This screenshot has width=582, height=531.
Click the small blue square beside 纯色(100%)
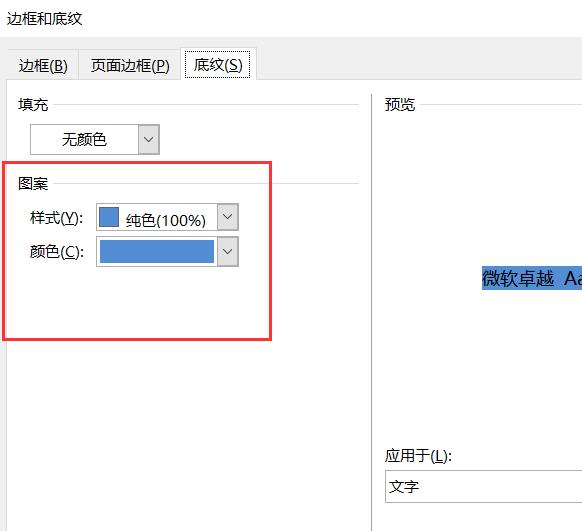pos(109,217)
